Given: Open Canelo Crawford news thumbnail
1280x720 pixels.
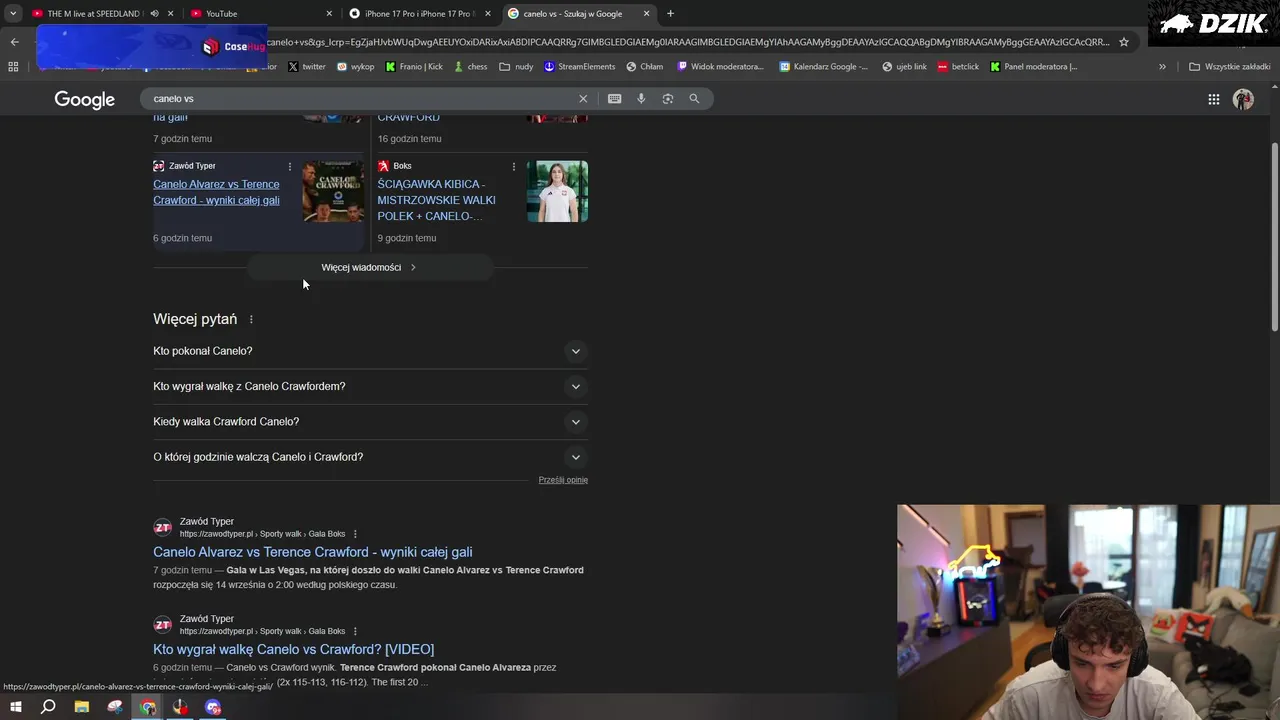Looking at the screenshot, I should coord(333,192).
